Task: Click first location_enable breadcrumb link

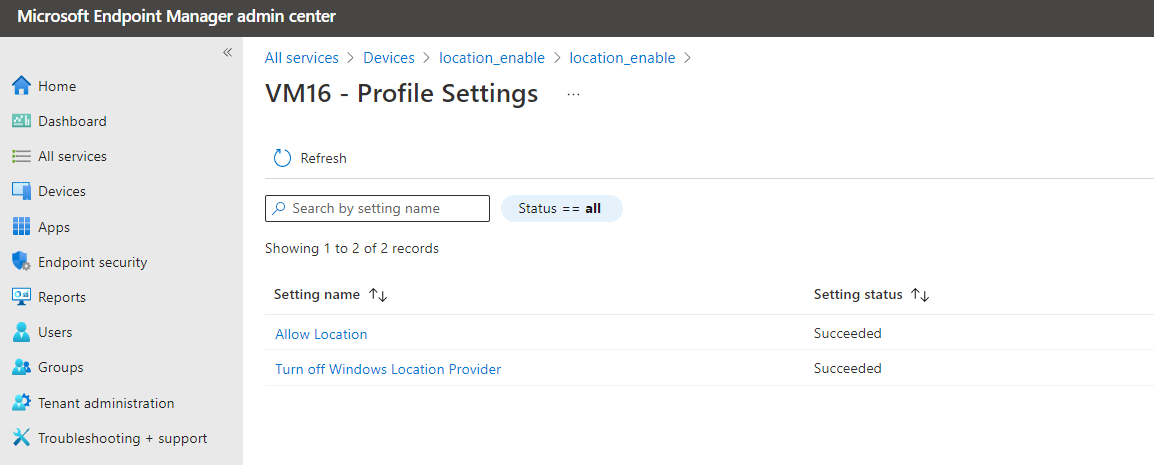Action: pyautogui.click(x=492, y=57)
